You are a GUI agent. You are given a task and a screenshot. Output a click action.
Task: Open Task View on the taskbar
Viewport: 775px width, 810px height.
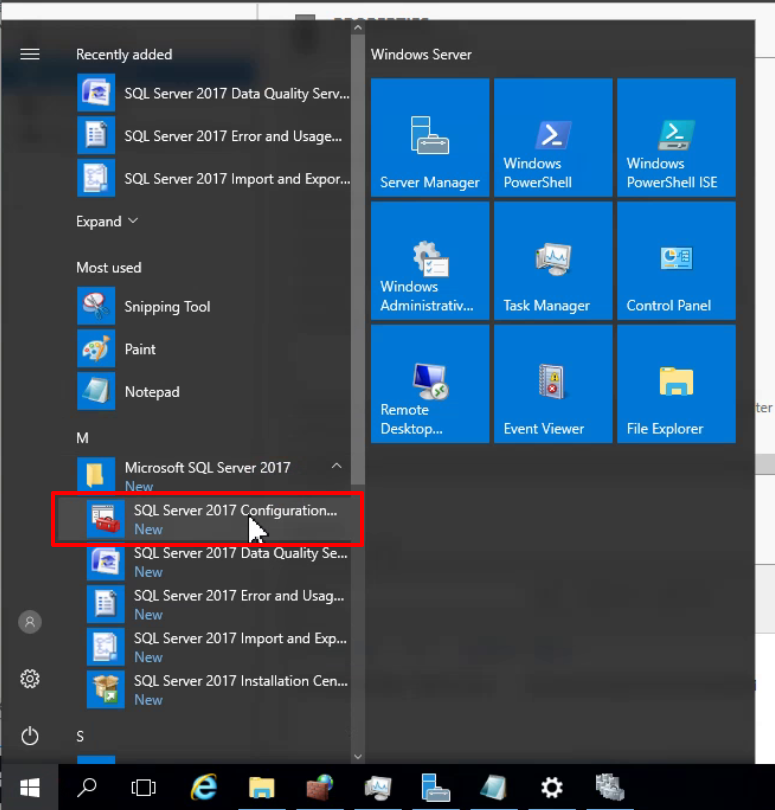pos(143,787)
